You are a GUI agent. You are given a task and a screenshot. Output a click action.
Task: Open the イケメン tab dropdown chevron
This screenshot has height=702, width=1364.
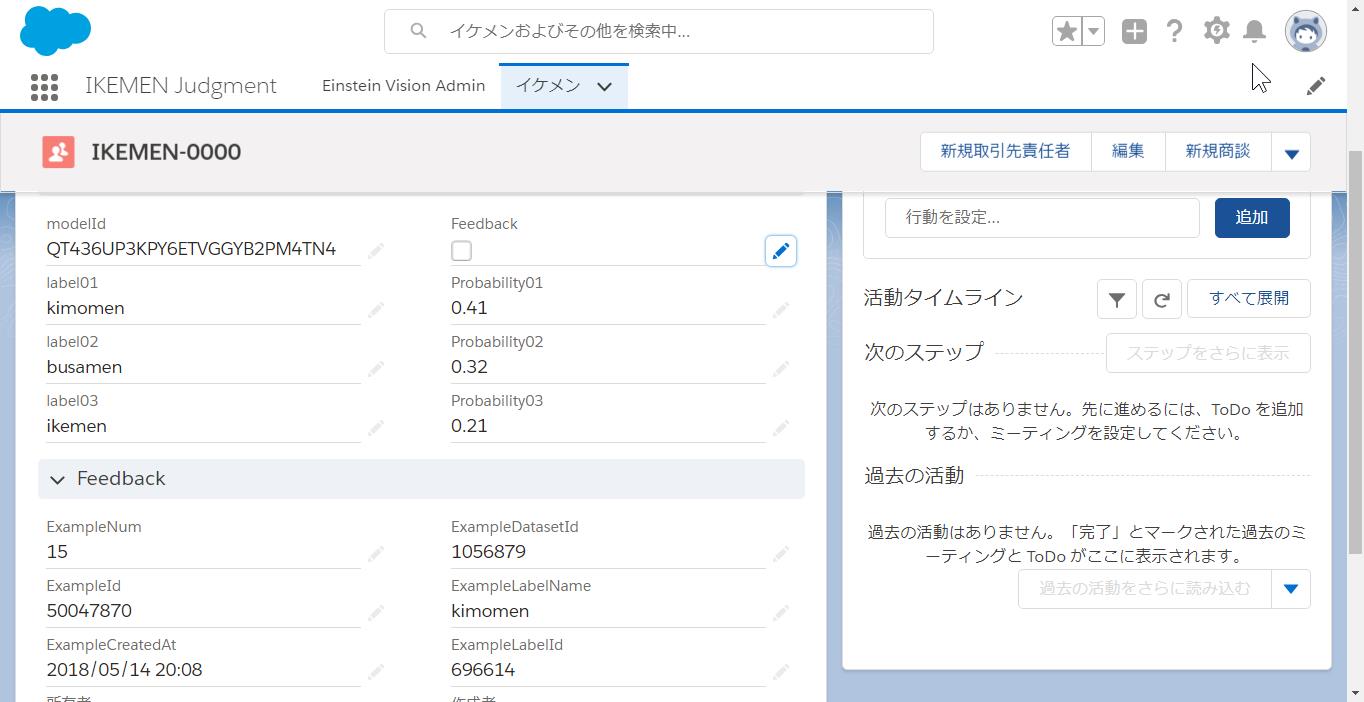[604, 87]
